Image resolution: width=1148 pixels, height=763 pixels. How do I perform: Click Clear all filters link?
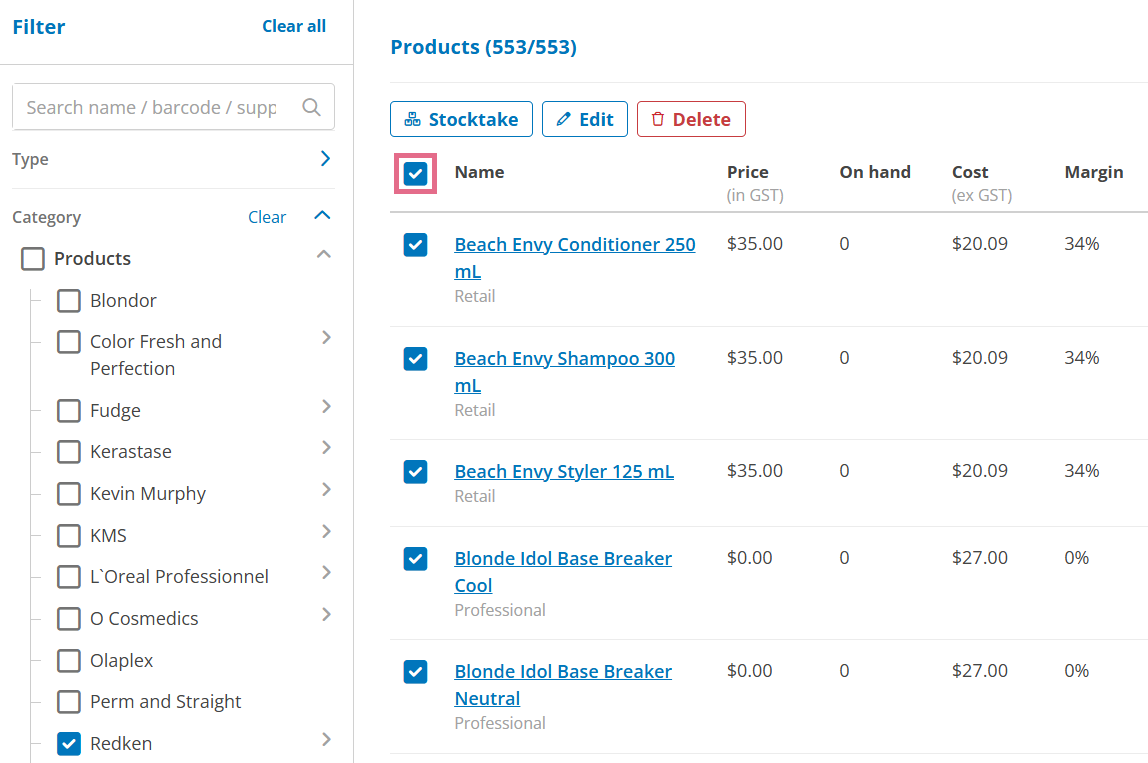tap(294, 26)
